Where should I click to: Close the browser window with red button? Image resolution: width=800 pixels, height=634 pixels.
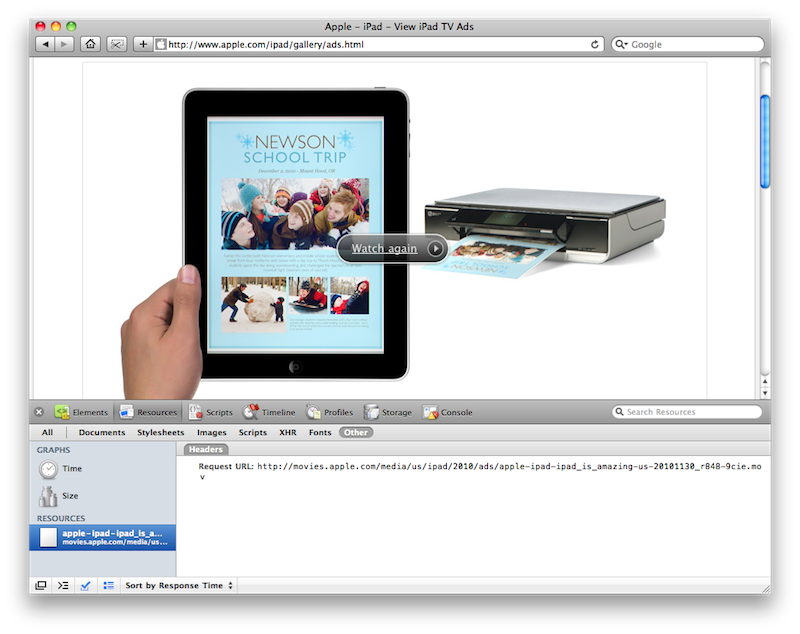[40, 26]
